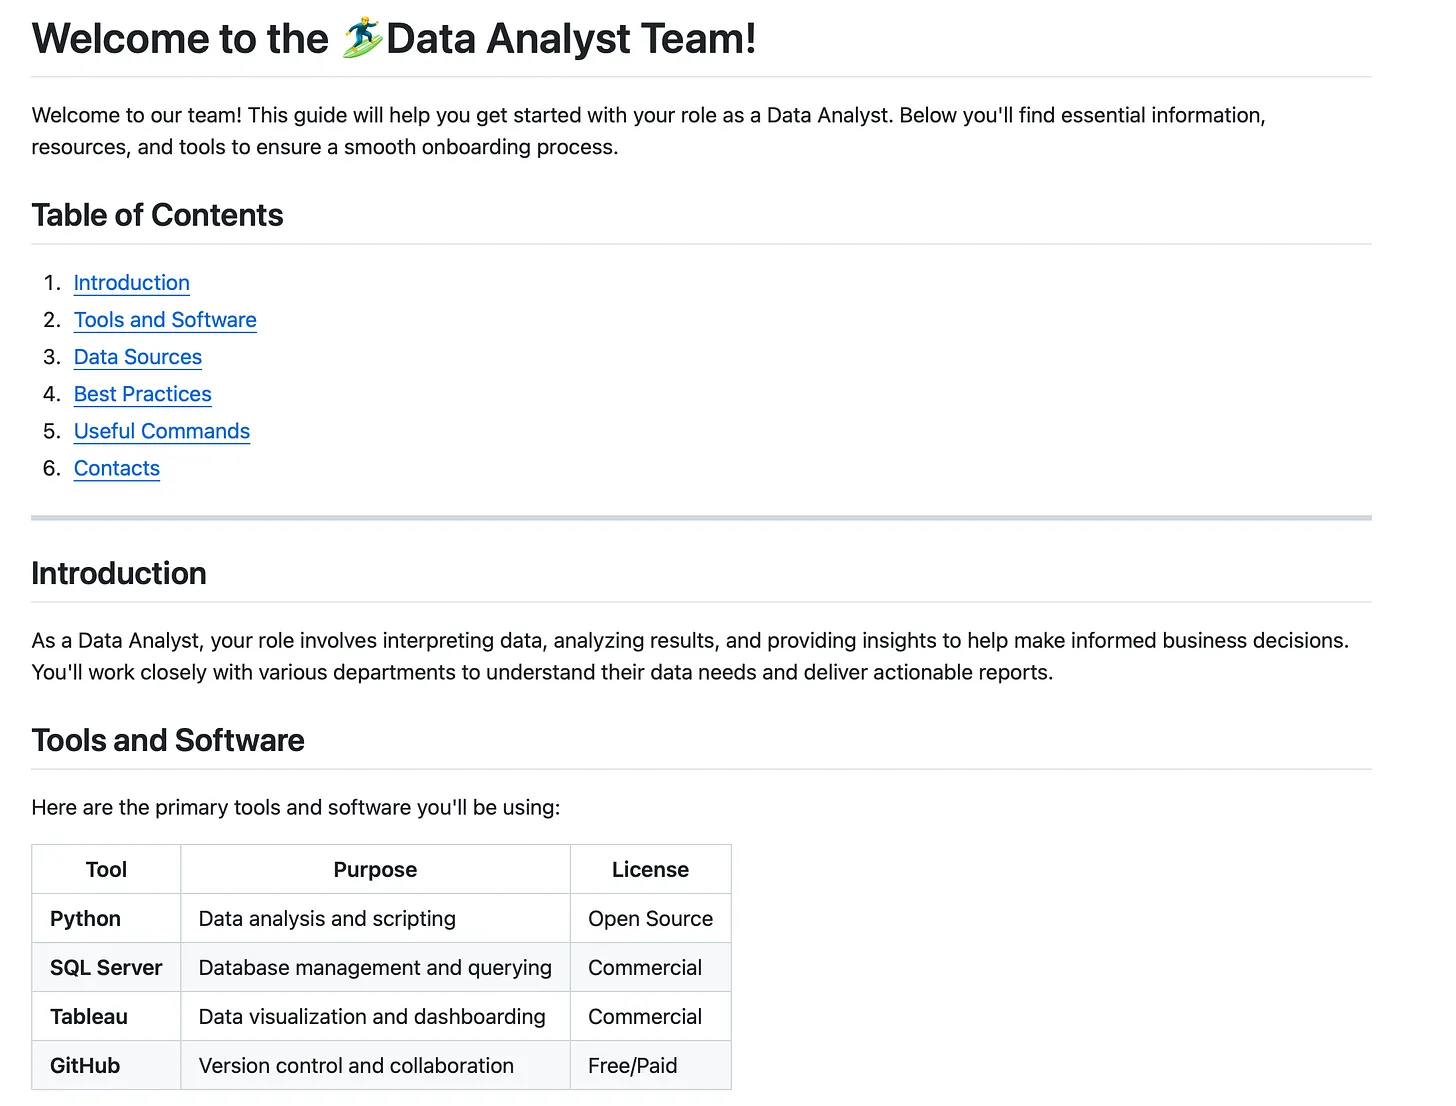Follow the Data Sources link
The width and height of the screenshot is (1456, 1106).
(138, 357)
